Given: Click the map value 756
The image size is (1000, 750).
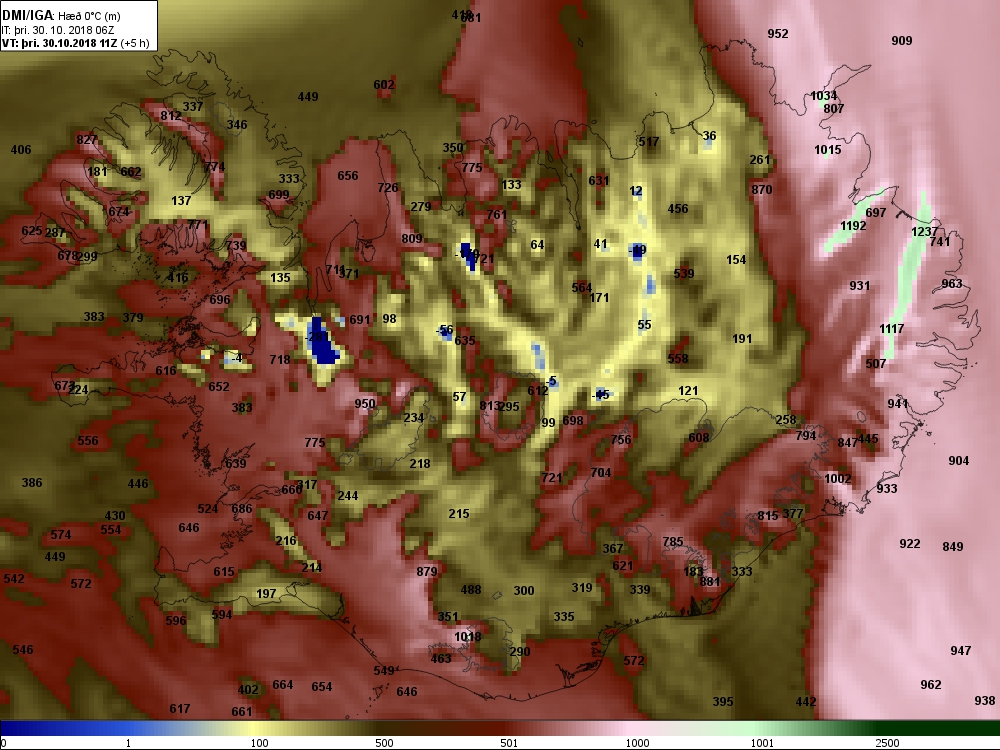Looking at the screenshot, I should tap(621, 439).
